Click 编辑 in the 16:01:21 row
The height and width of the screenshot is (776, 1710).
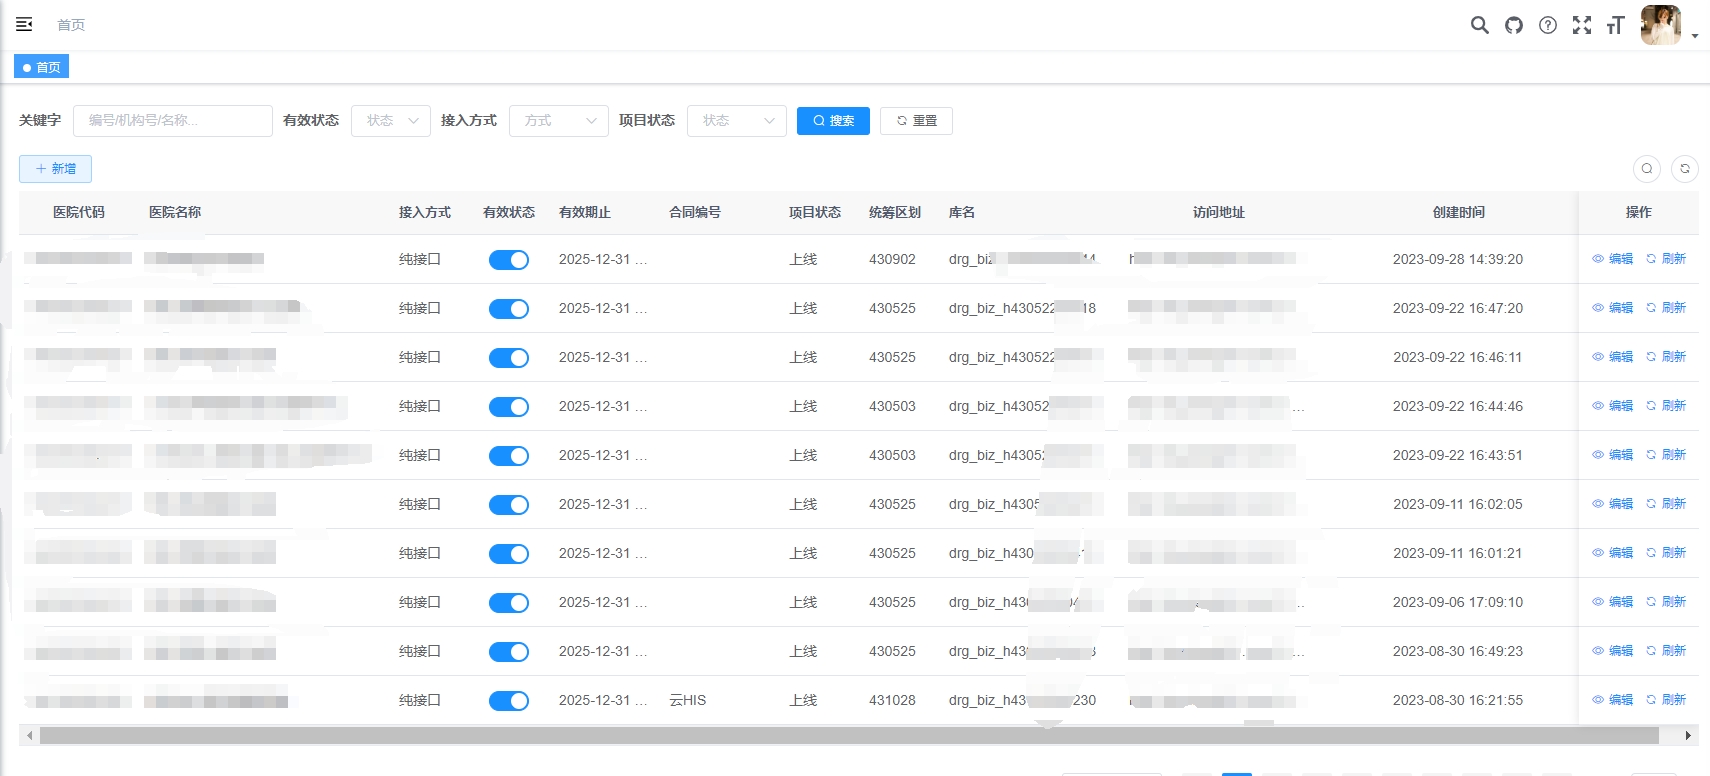[x=1613, y=553]
